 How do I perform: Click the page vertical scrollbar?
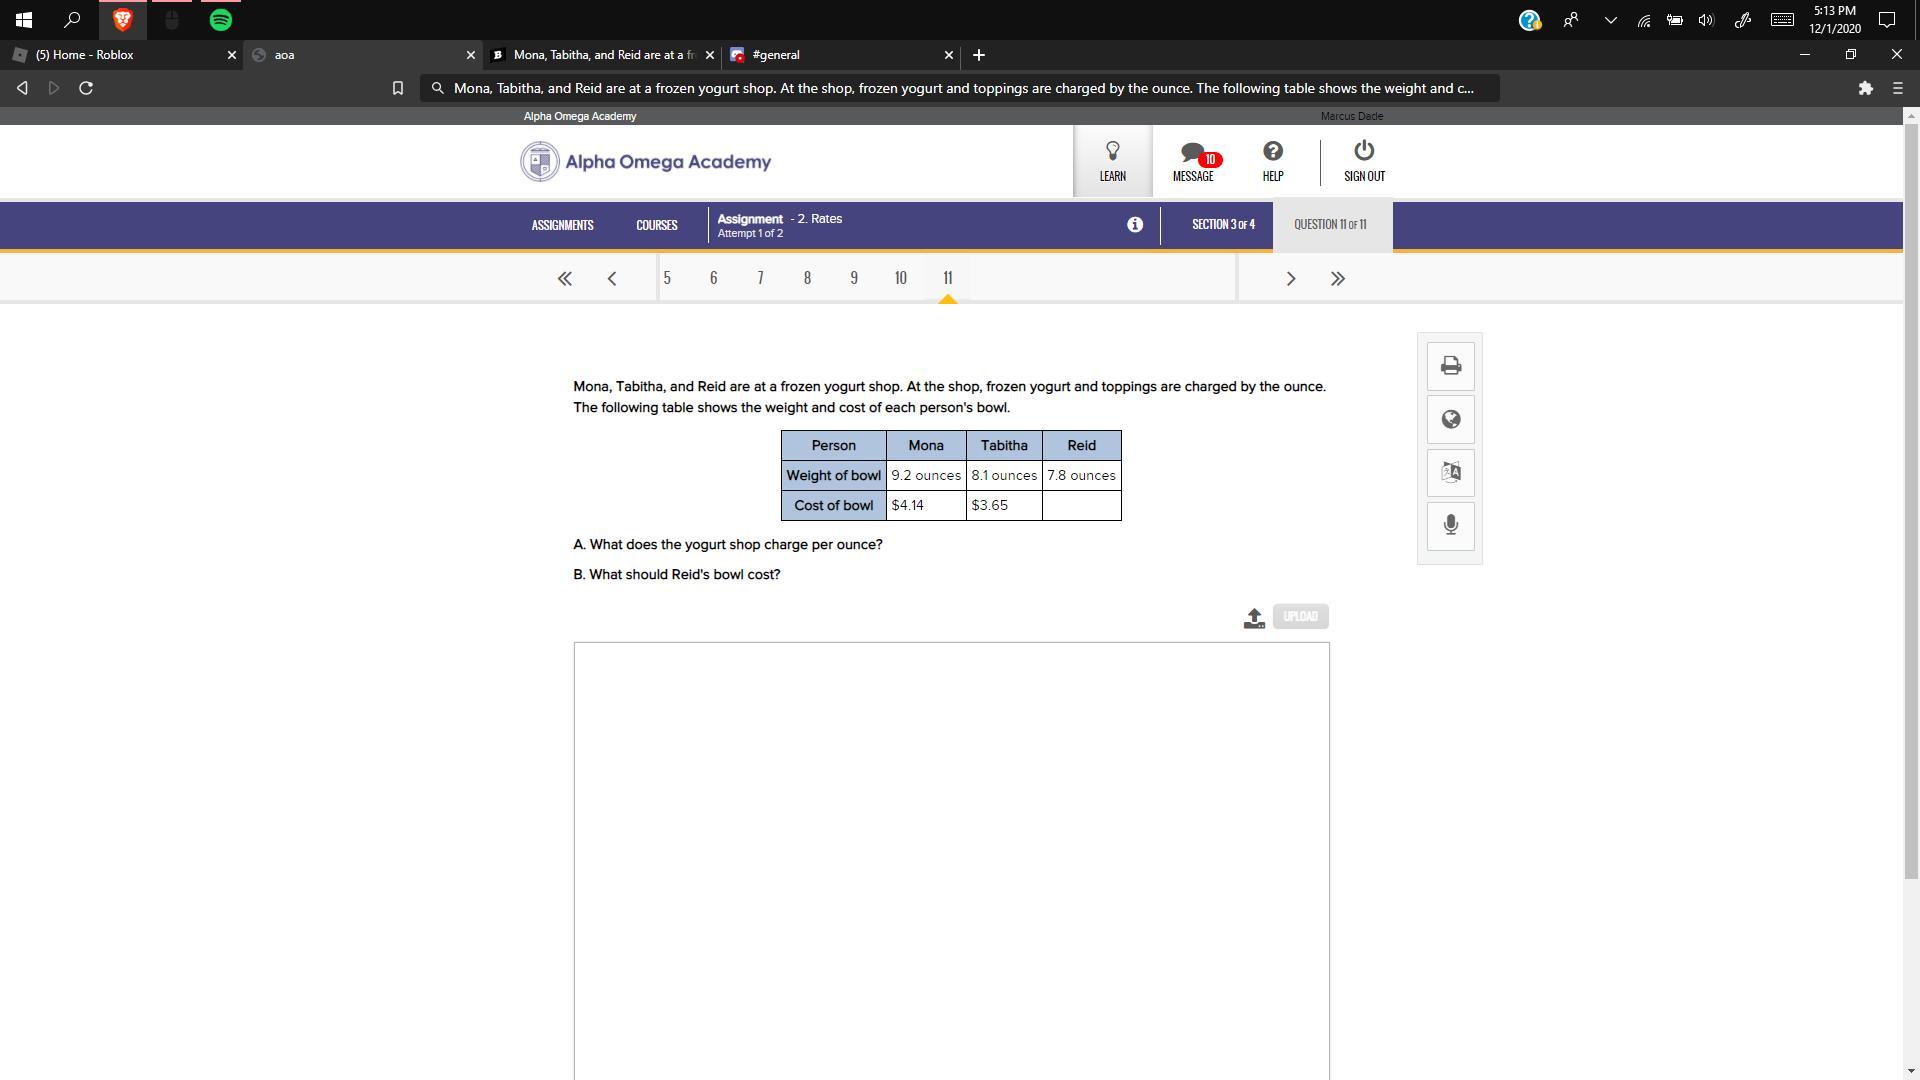1911,500
